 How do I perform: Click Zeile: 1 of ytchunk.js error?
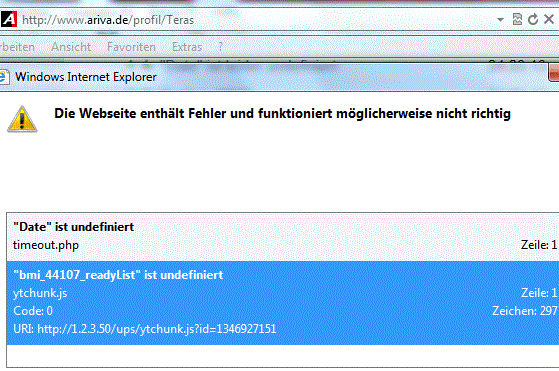pos(539,293)
